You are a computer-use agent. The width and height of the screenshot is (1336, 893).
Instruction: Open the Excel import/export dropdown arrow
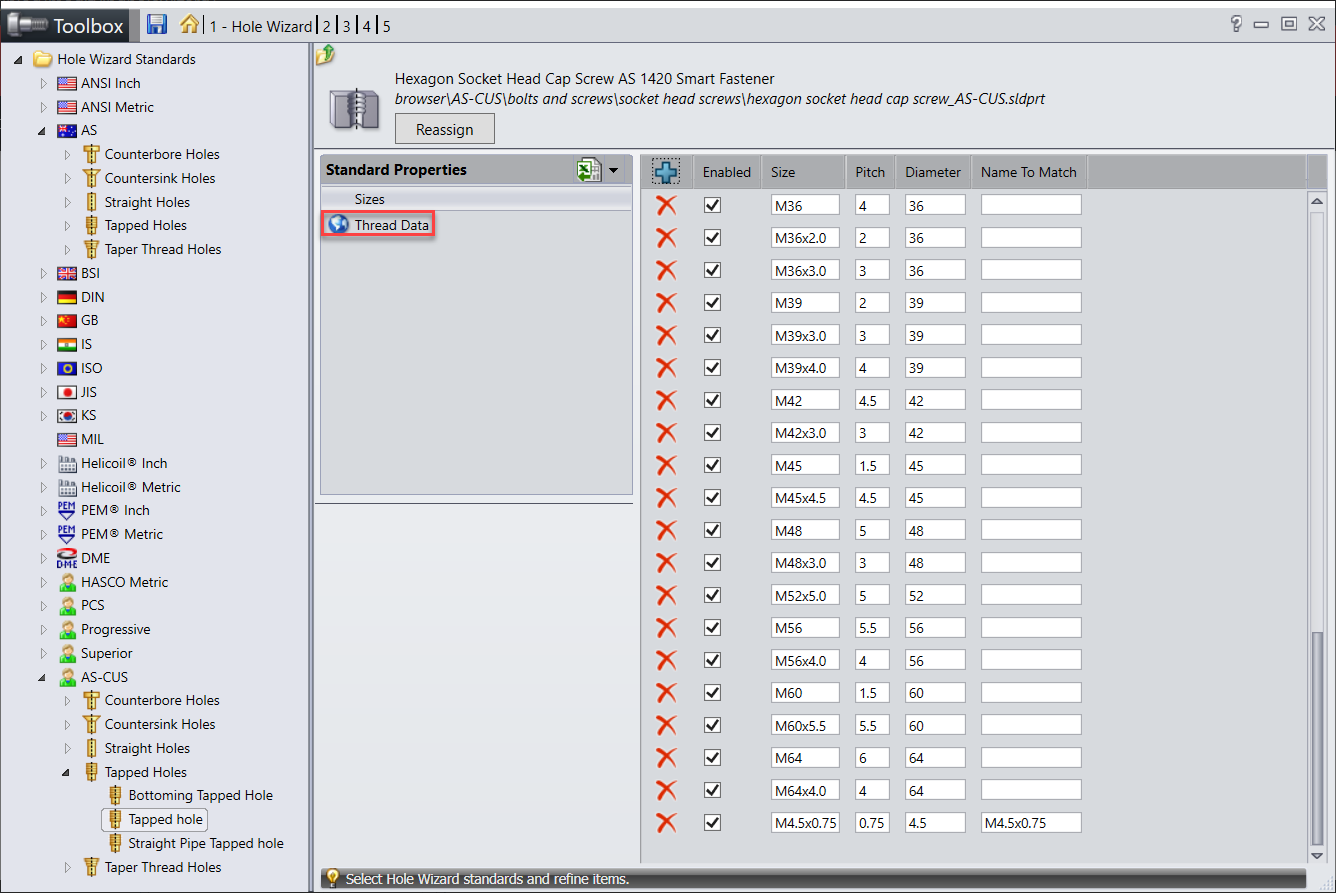[613, 171]
